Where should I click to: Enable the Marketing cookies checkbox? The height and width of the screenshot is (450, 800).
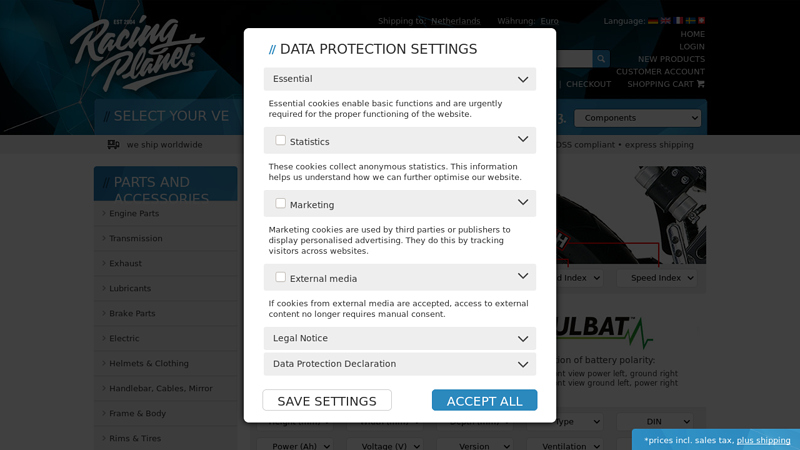[281, 204]
